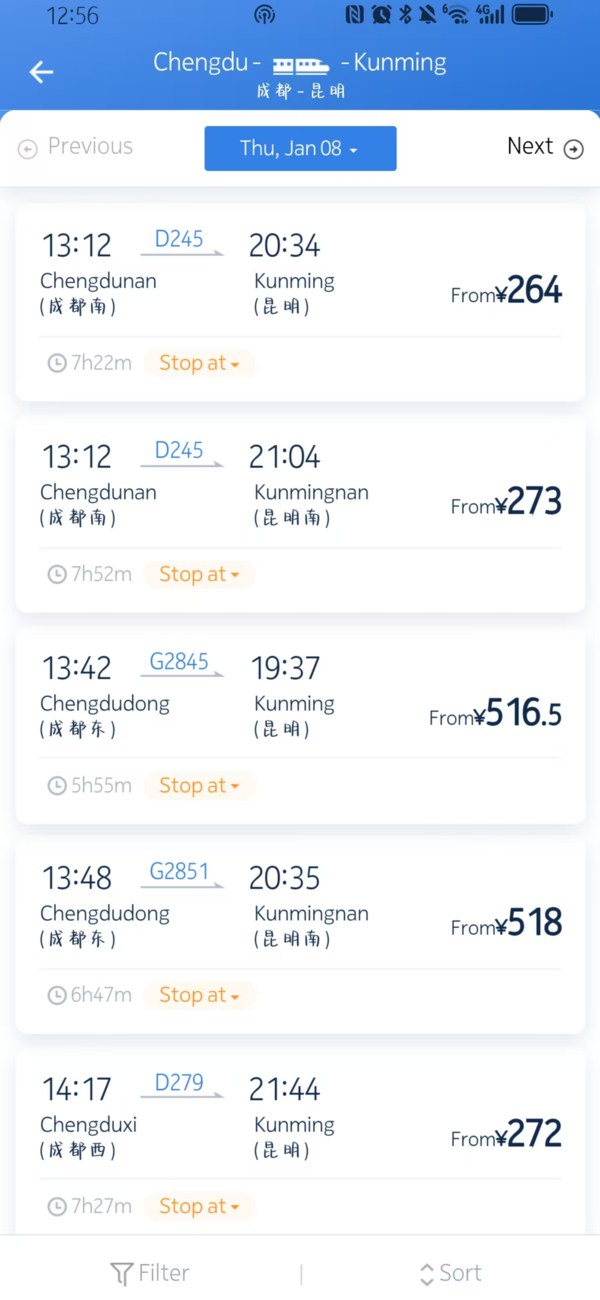Open the Filter options

coord(150,1274)
